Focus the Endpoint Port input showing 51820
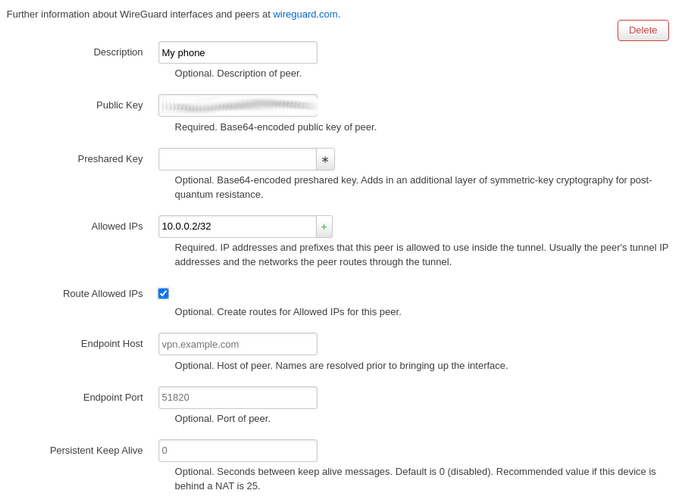 coord(237,398)
